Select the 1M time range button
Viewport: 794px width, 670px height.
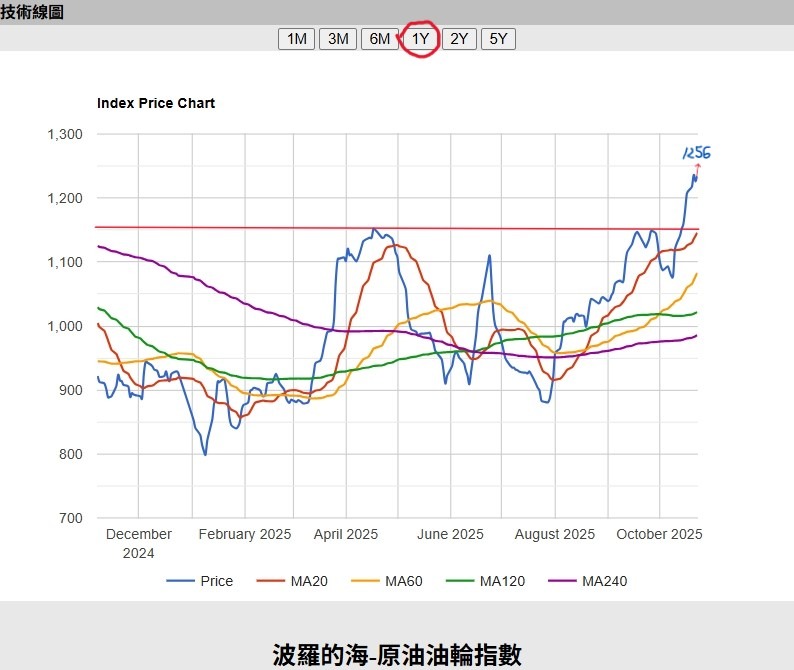click(x=297, y=39)
